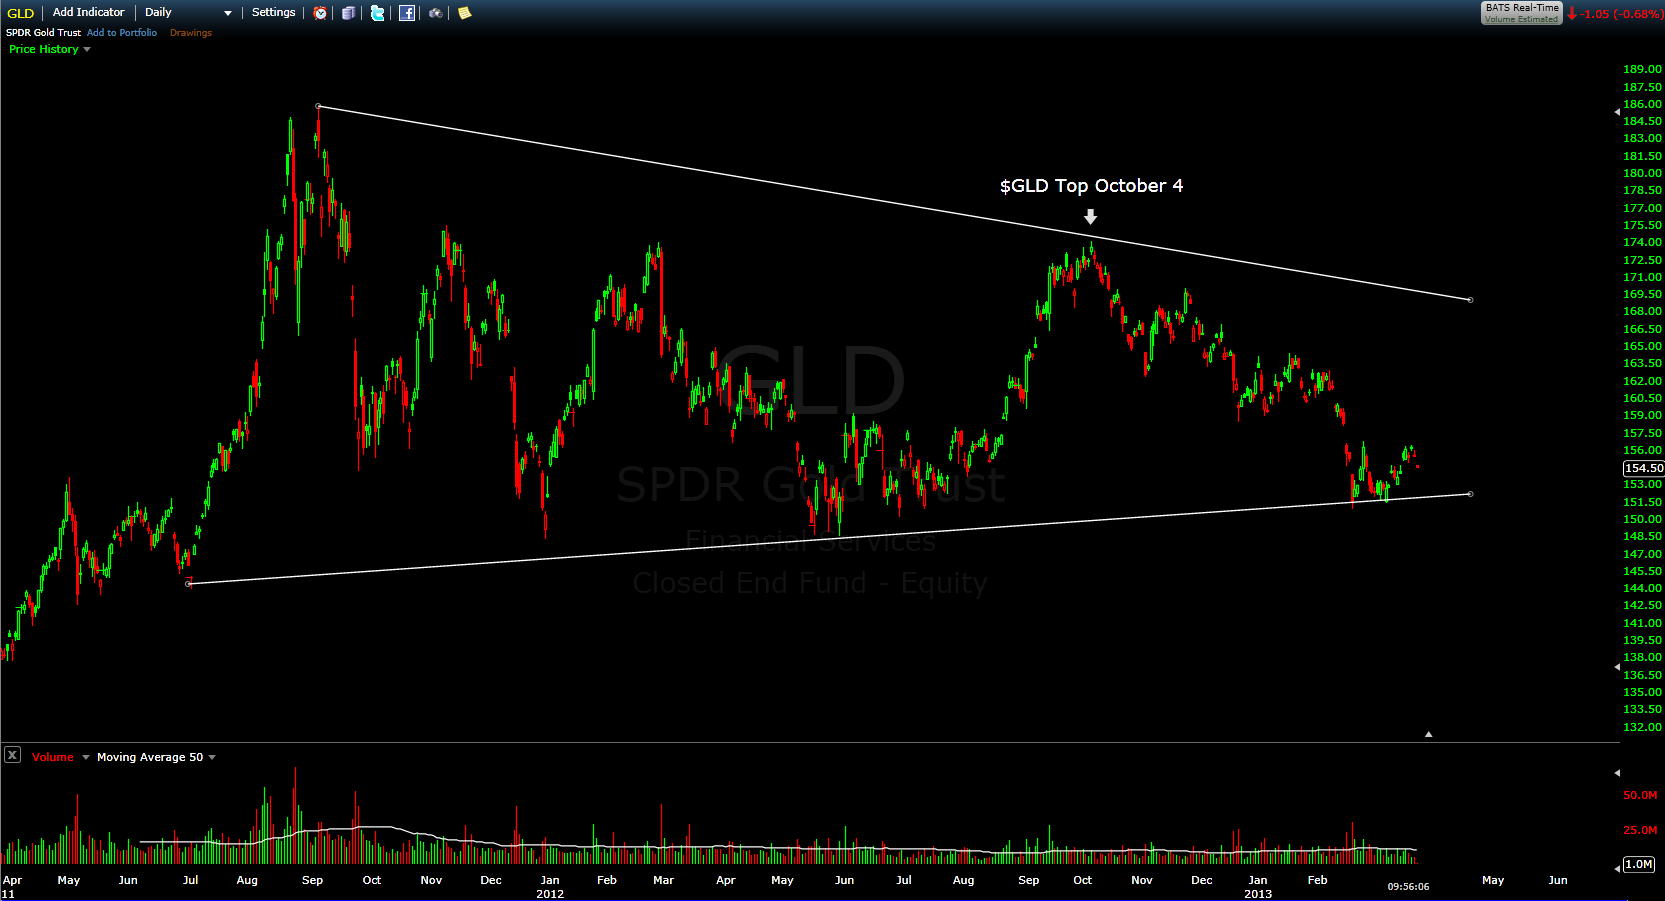Share chart via Facebook icon
Viewport: 1665px width, 901px height.
pos(407,13)
